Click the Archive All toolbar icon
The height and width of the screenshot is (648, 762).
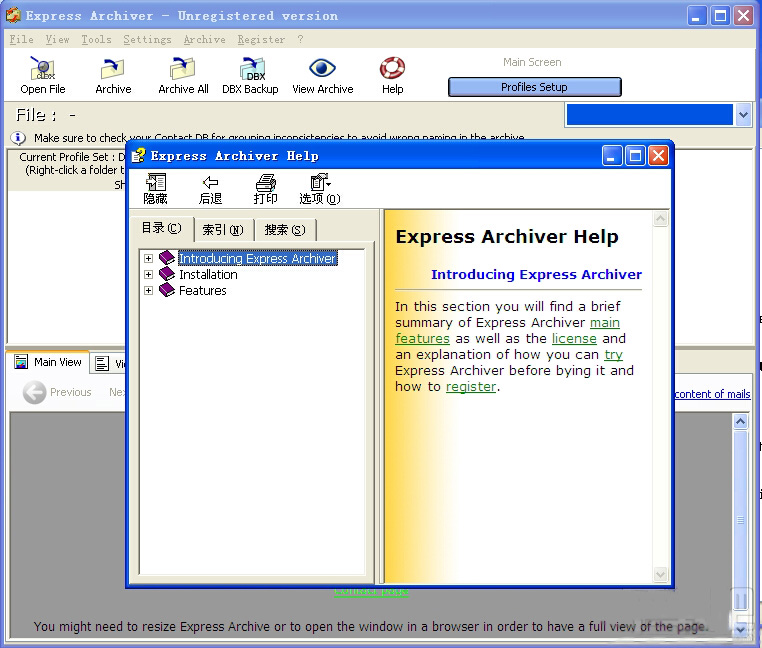click(x=183, y=69)
